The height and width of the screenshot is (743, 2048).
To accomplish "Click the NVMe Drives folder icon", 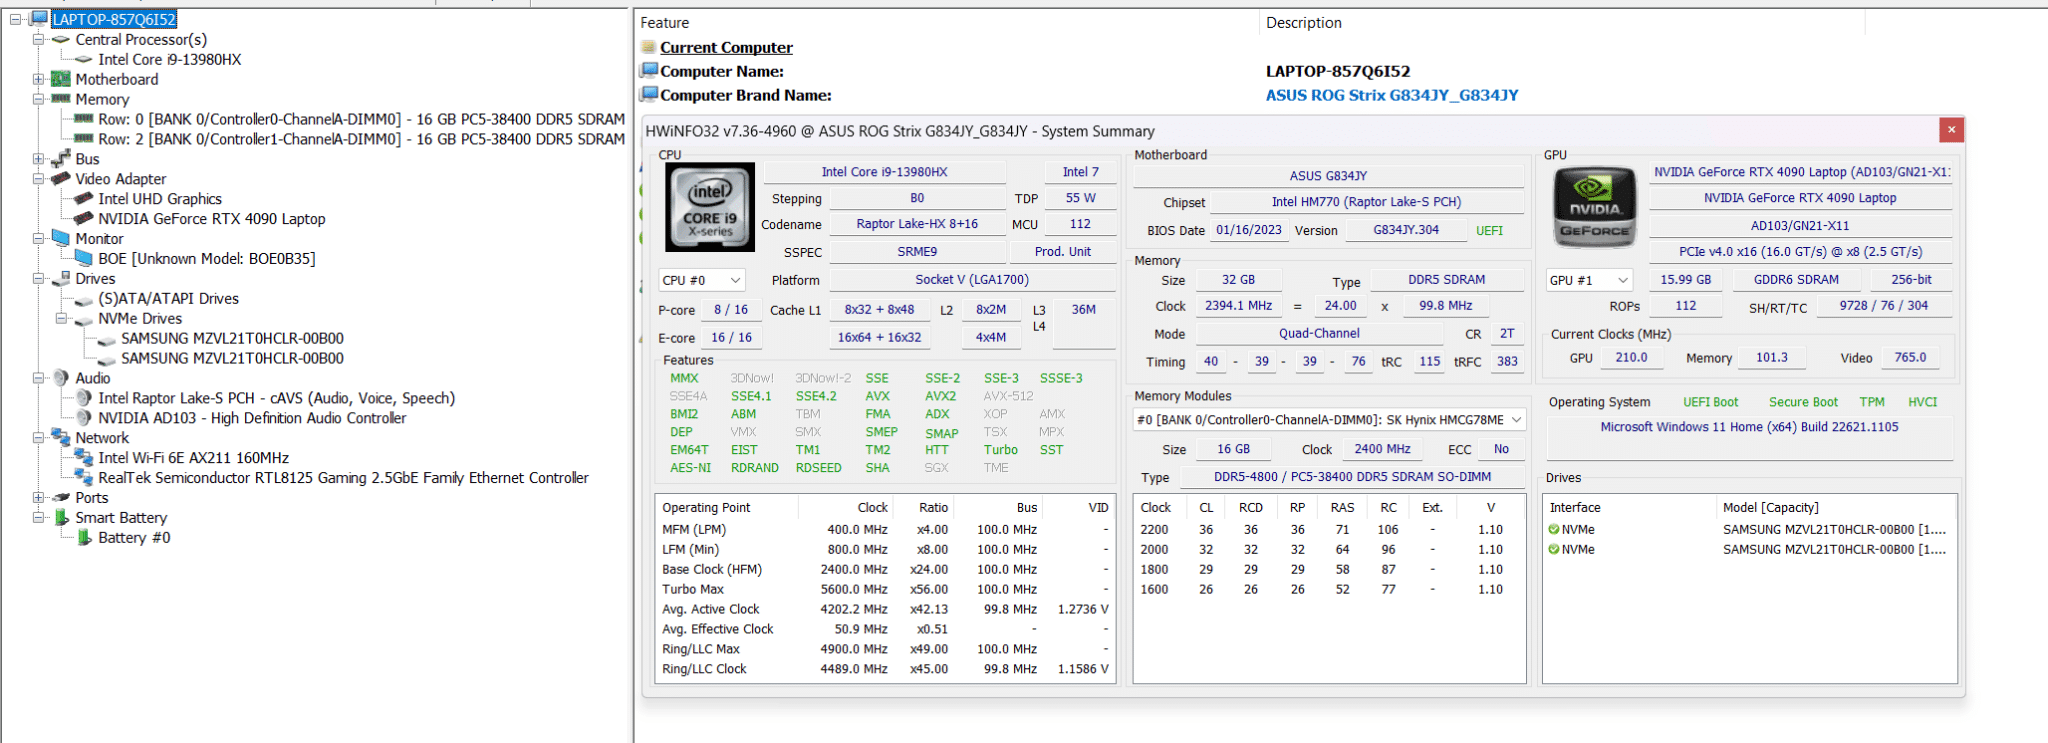I will pos(84,319).
